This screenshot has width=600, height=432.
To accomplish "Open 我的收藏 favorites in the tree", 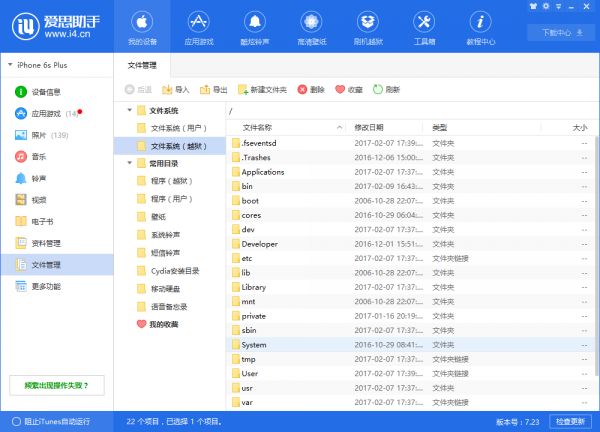I will click(x=158, y=324).
